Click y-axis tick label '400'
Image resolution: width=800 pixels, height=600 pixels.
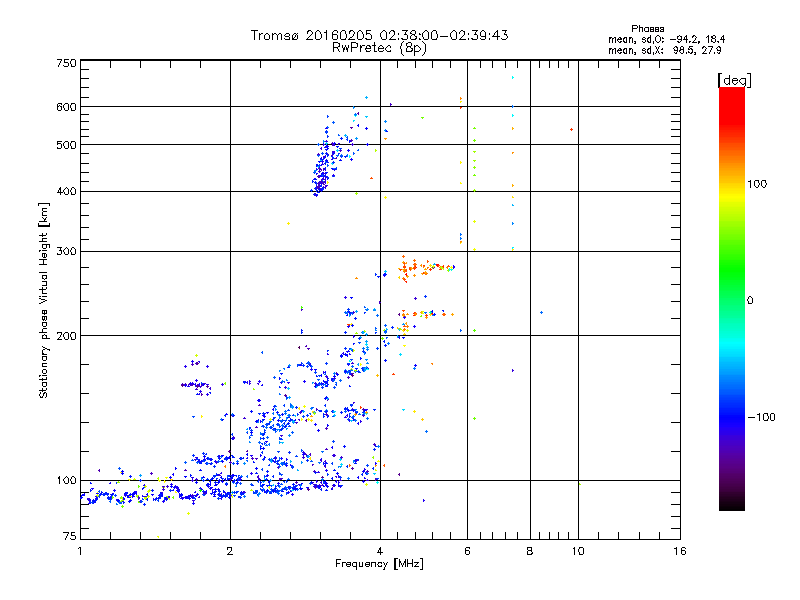pyautogui.click(x=66, y=191)
